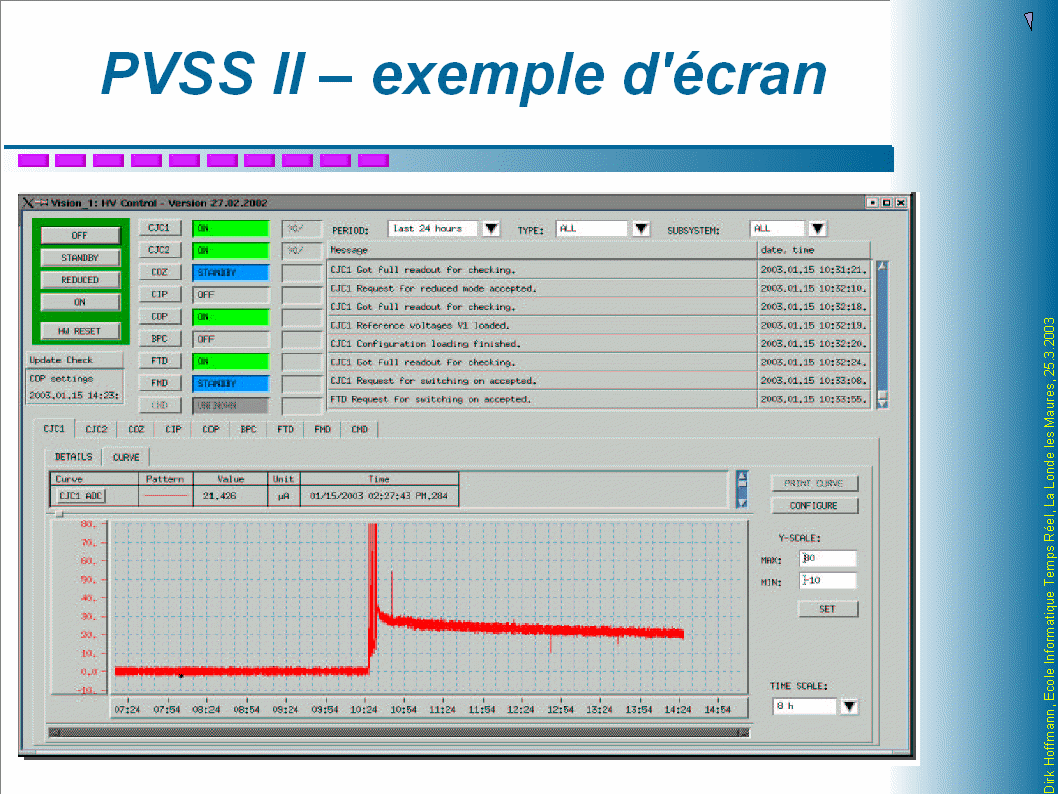Click the ON button in the green panel
Viewport: 1058px width, 794px height.
pyautogui.click(x=80, y=302)
